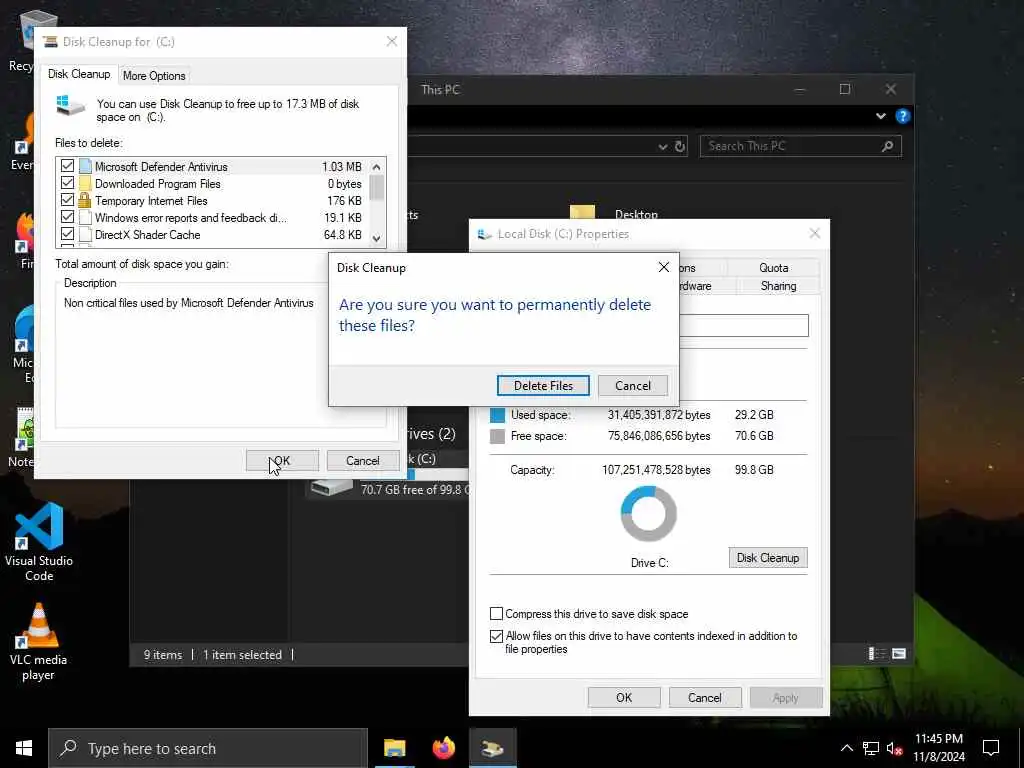Click the Windows error reports file icon

(85, 217)
